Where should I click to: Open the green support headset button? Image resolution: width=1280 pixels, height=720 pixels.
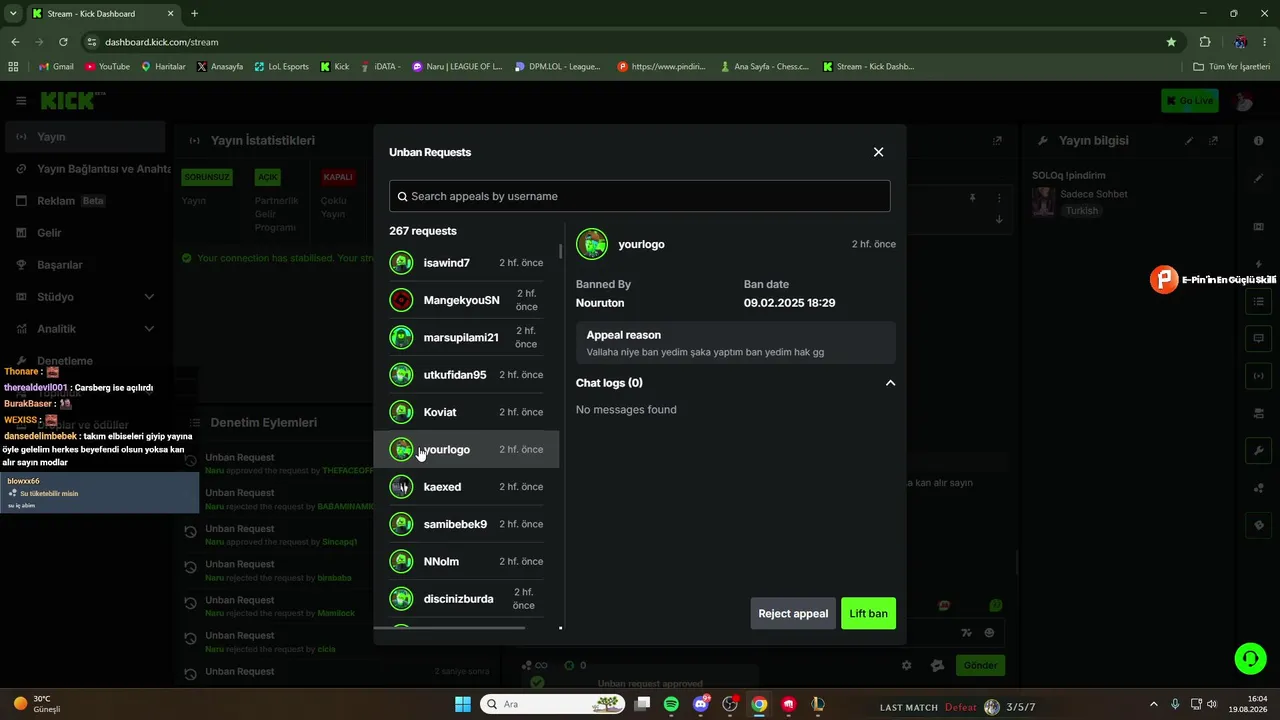pyautogui.click(x=1250, y=658)
